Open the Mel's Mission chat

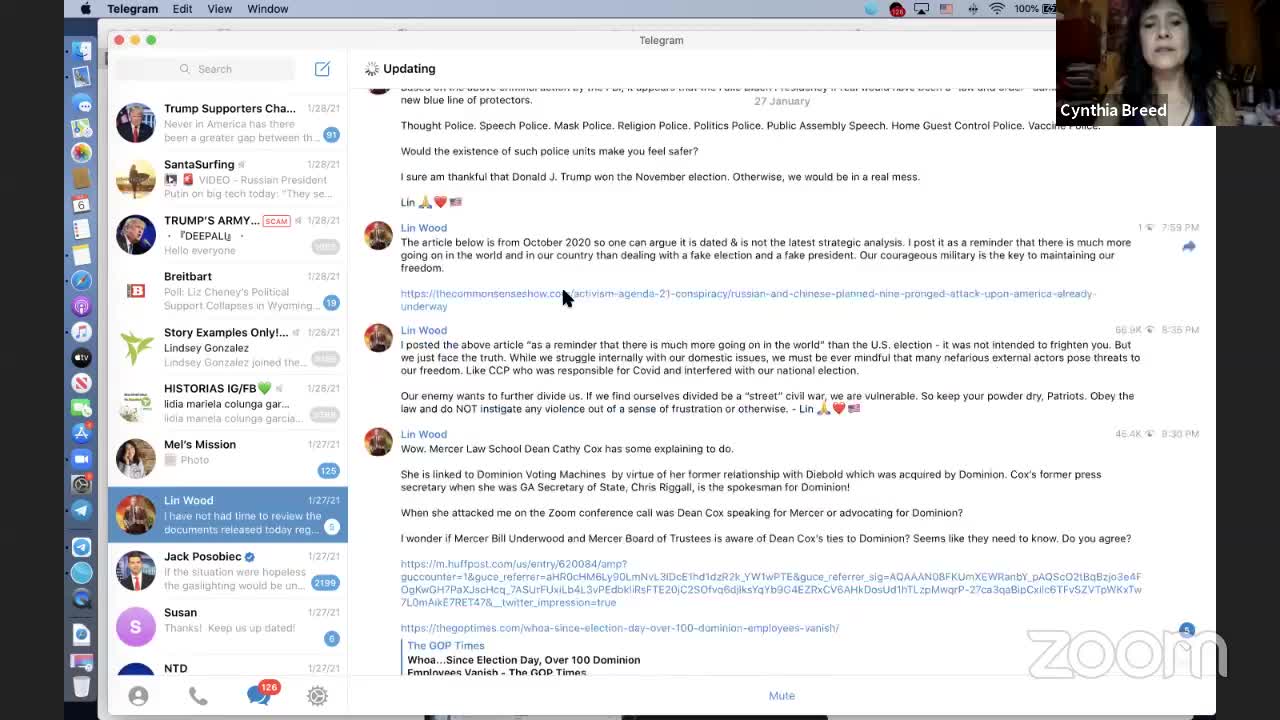[x=228, y=458]
